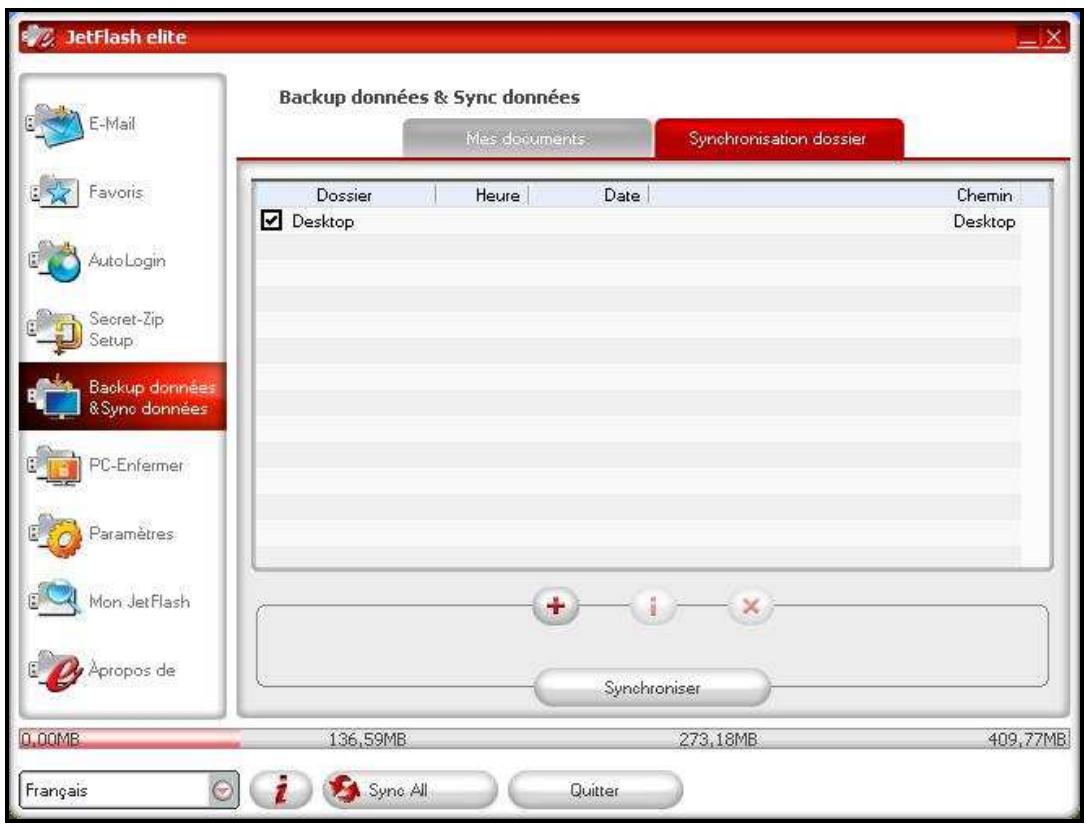This screenshot has width=1087, height=826.
Task: Click the Synchroniser button
Action: click(652, 688)
